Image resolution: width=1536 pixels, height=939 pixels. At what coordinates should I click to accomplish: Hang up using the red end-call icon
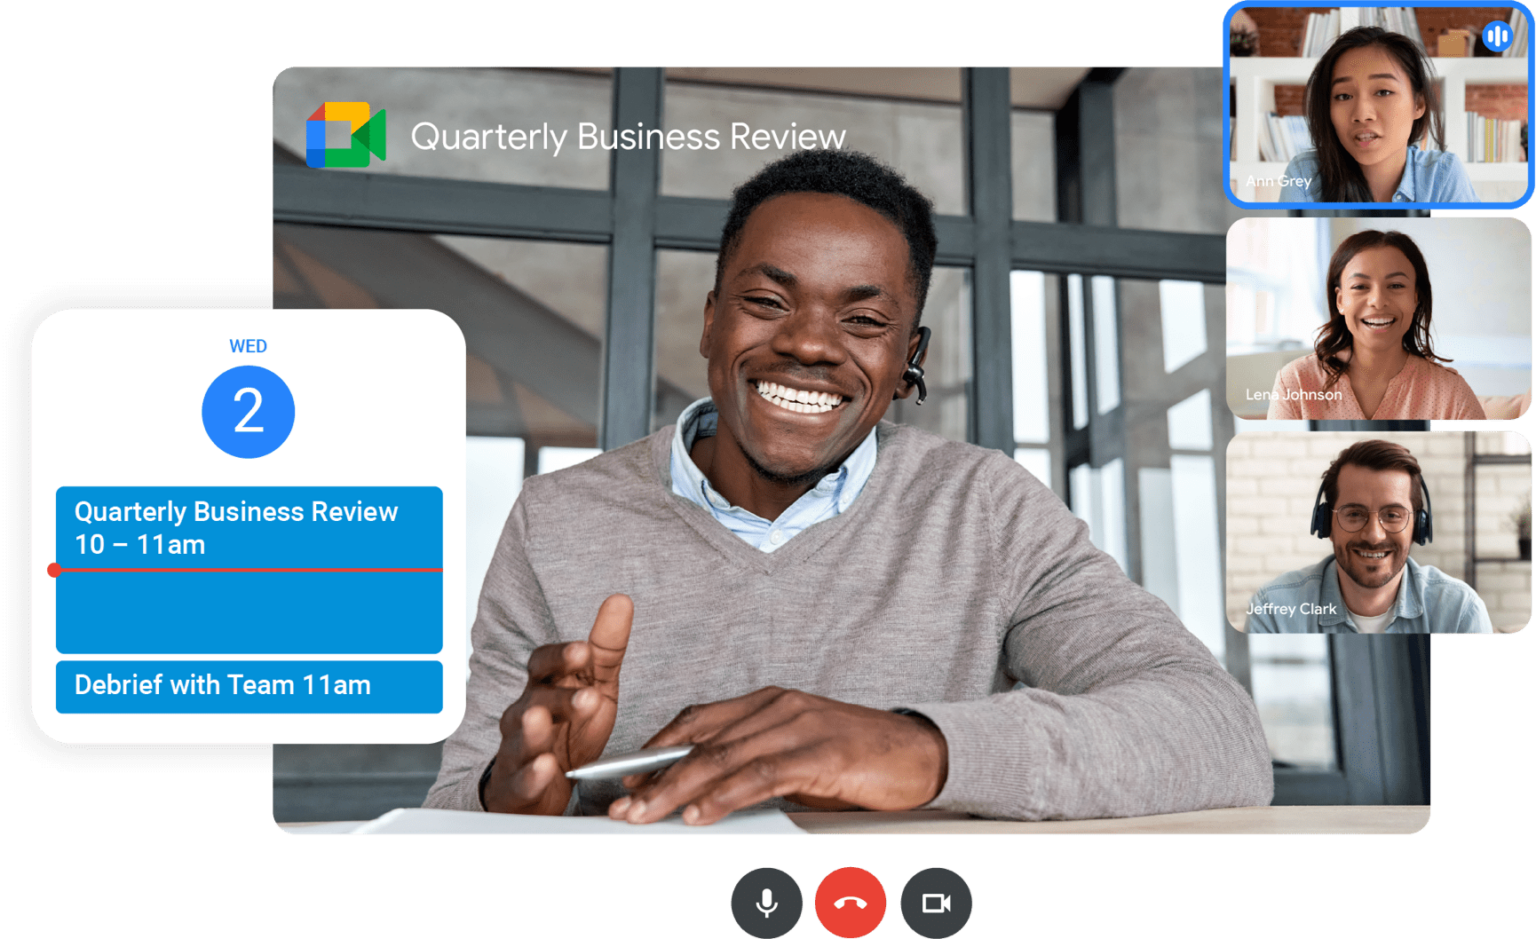pyautogui.click(x=851, y=901)
